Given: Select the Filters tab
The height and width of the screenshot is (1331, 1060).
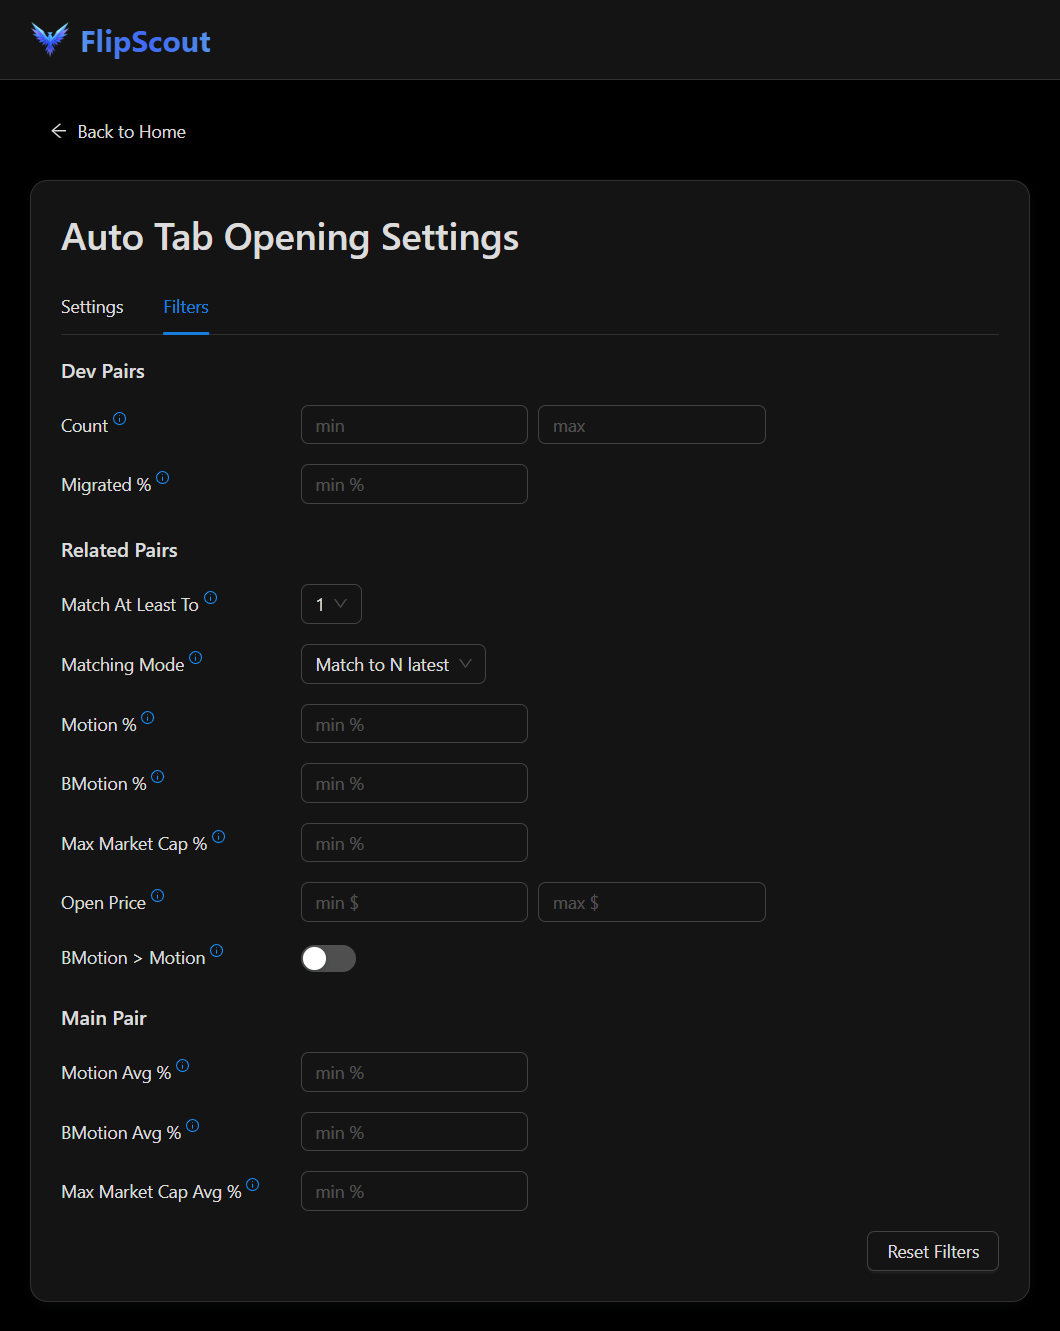Looking at the screenshot, I should [x=186, y=307].
